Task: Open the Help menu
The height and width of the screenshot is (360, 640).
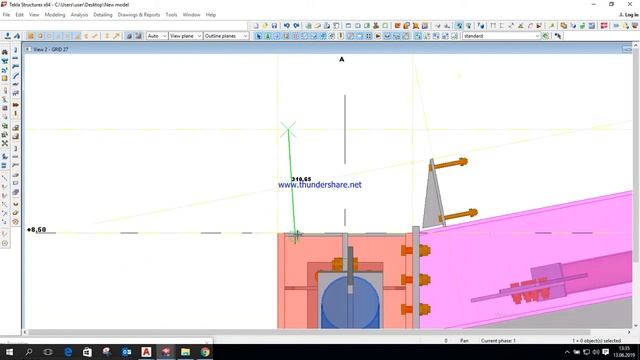Action: 211,15
